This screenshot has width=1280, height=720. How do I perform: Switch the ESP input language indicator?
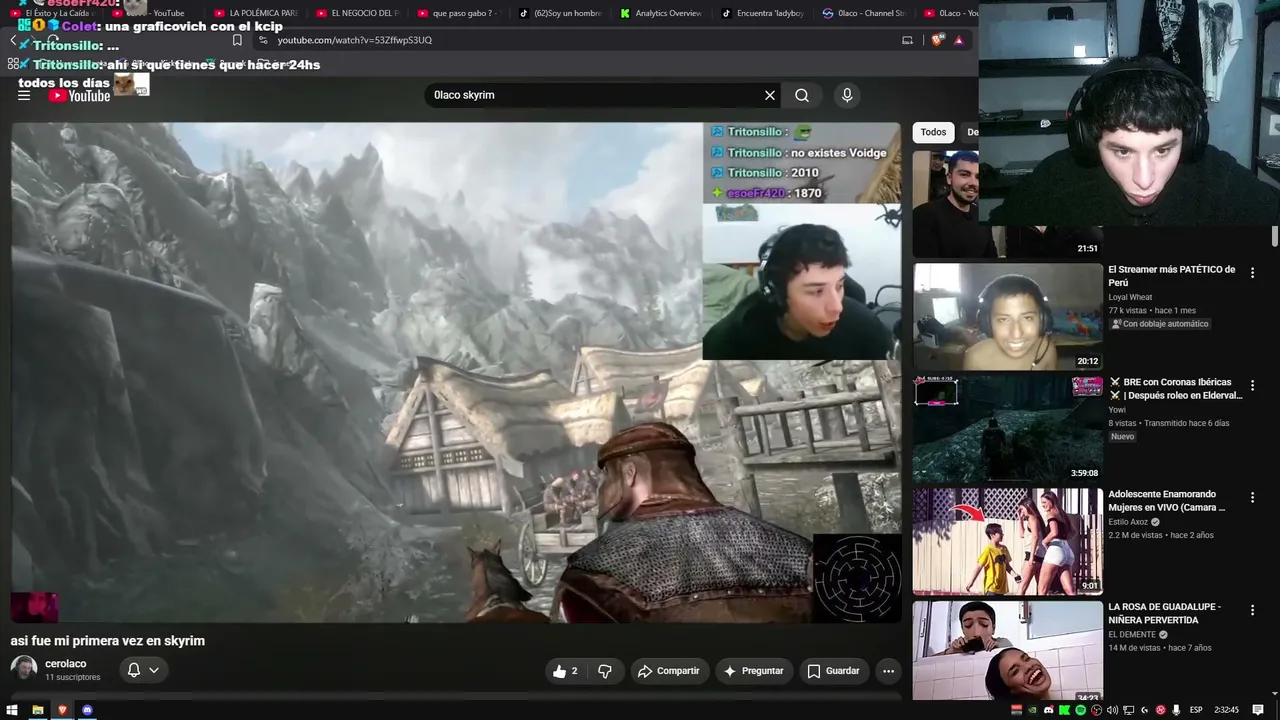click(1196, 710)
